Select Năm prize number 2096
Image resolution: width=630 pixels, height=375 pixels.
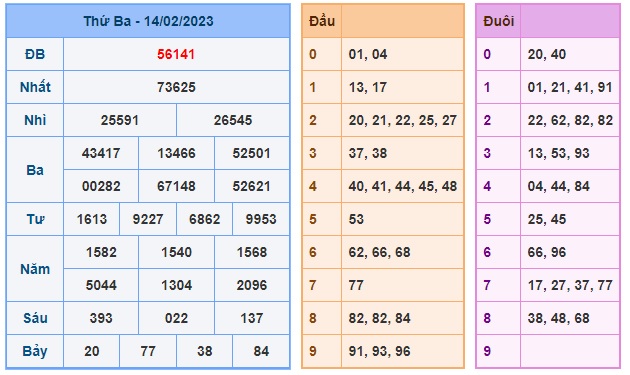252,285
